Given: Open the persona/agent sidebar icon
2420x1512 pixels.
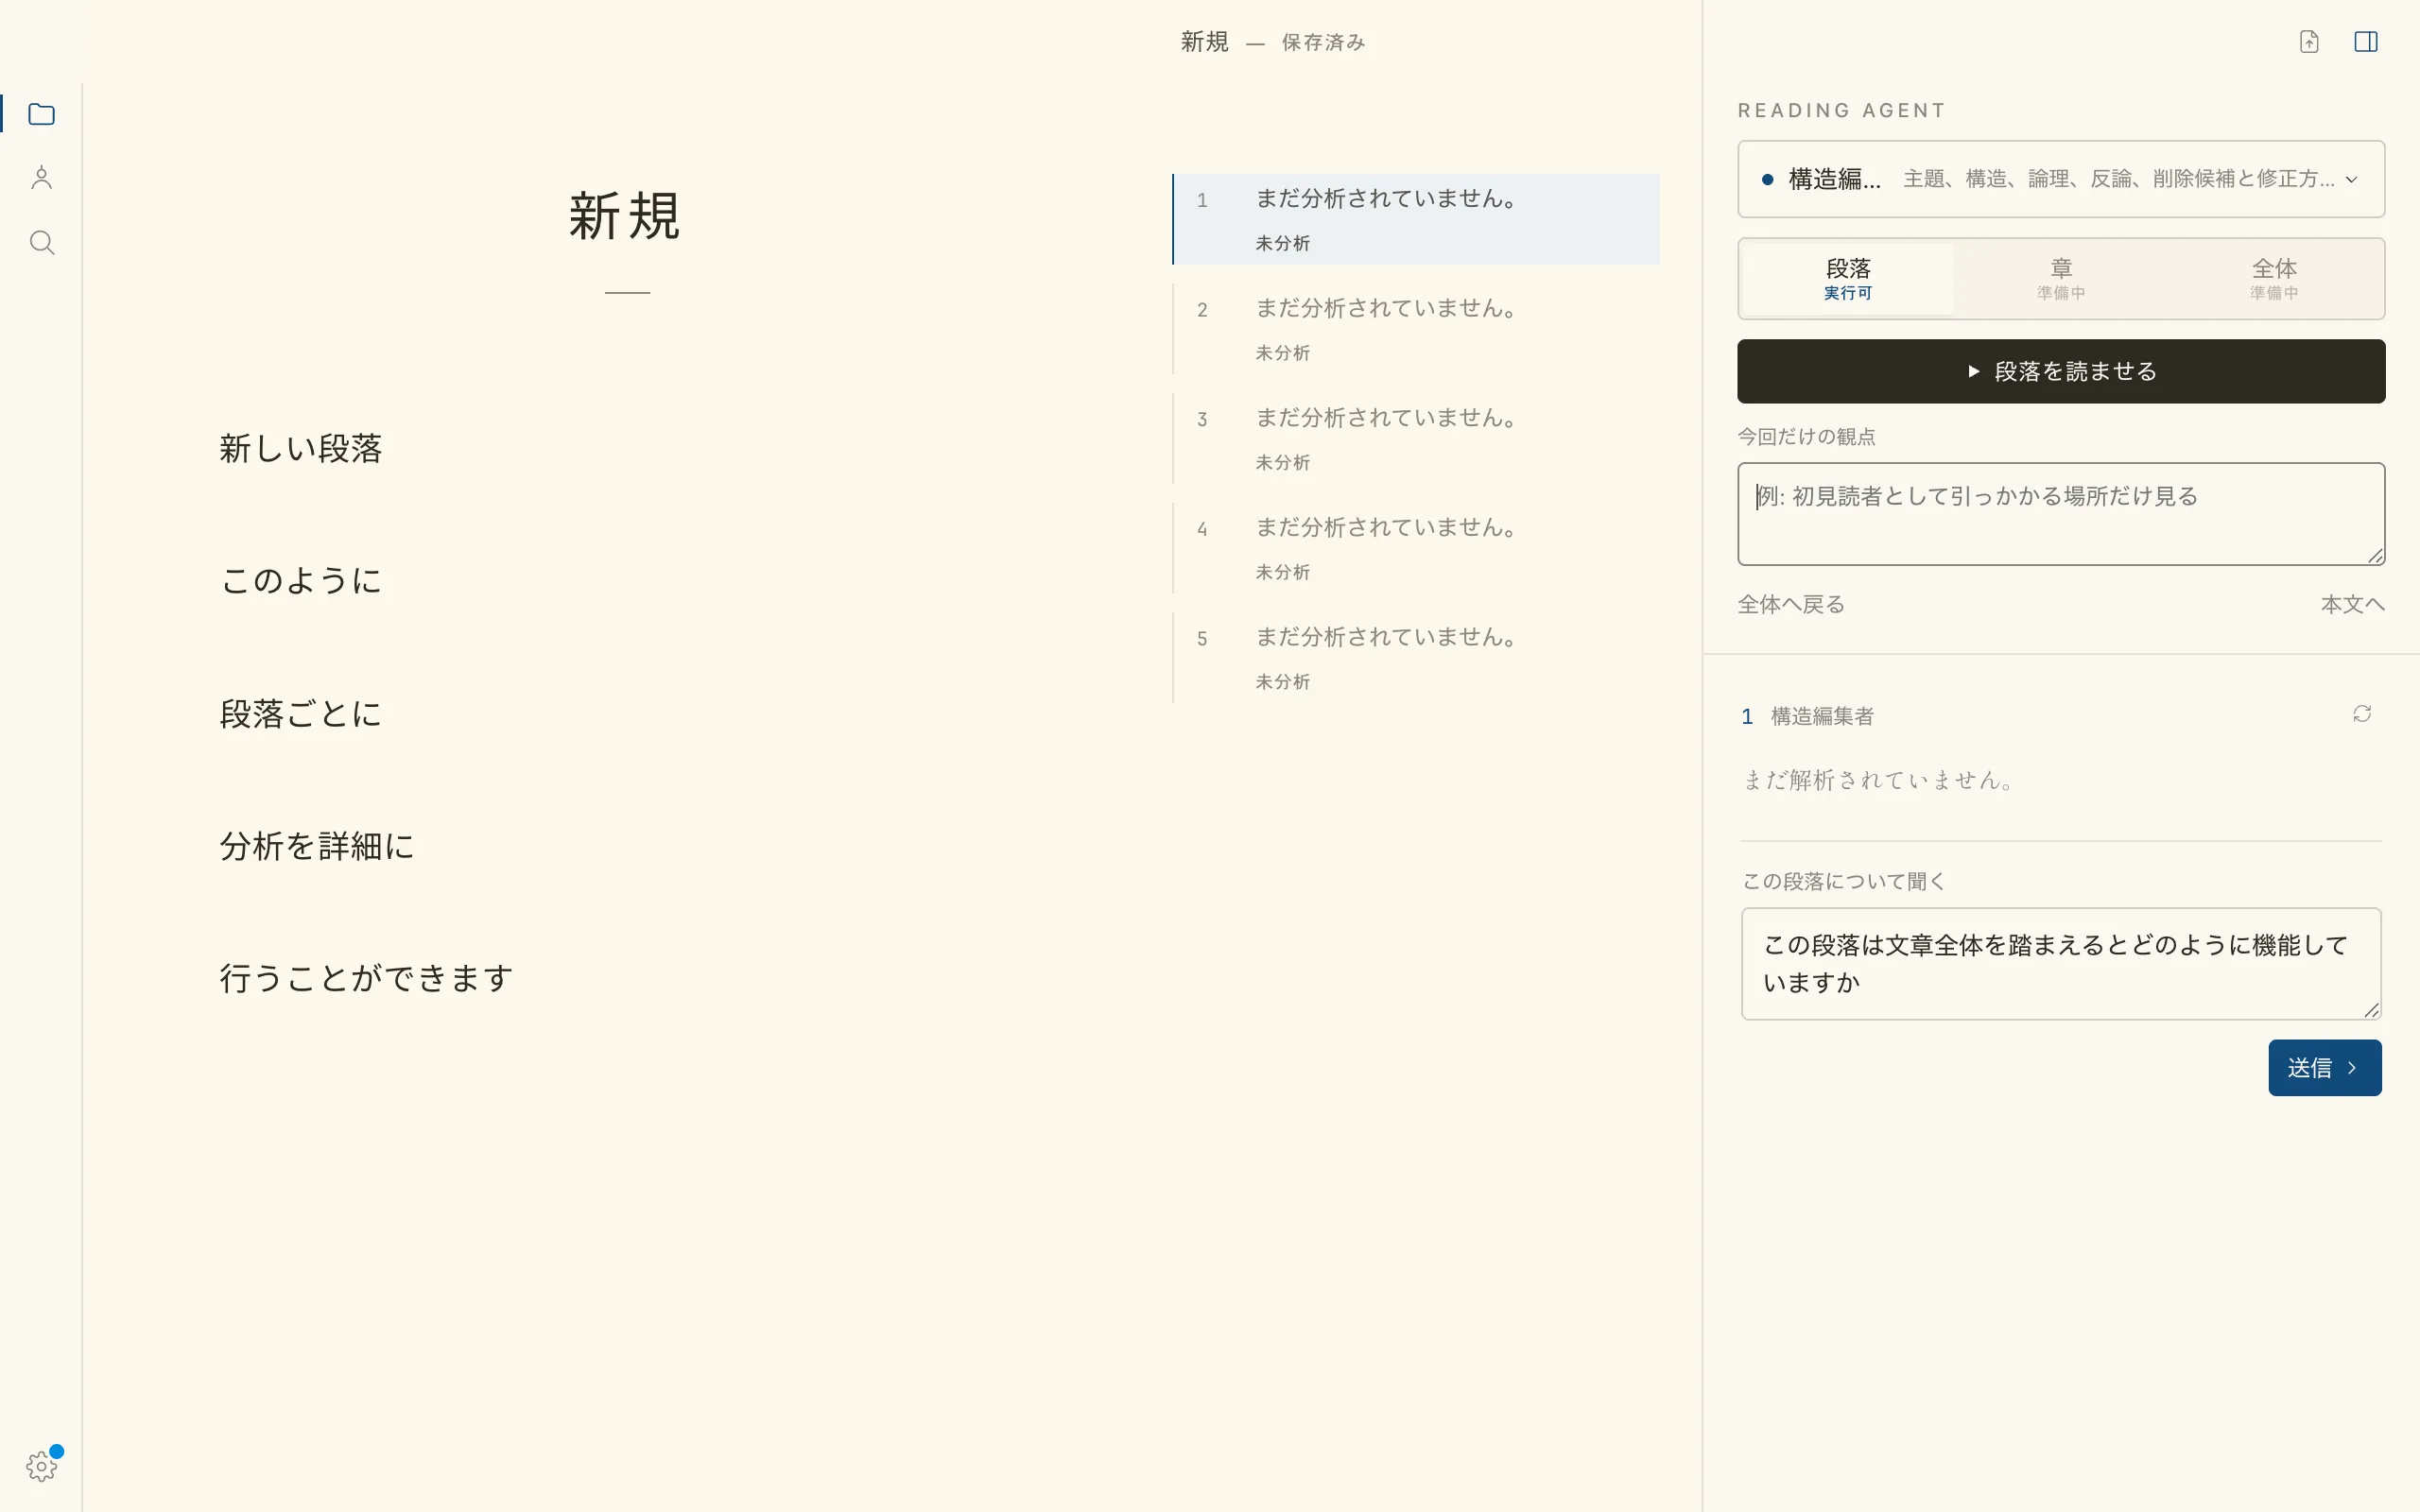Looking at the screenshot, I should pos(41,178).
